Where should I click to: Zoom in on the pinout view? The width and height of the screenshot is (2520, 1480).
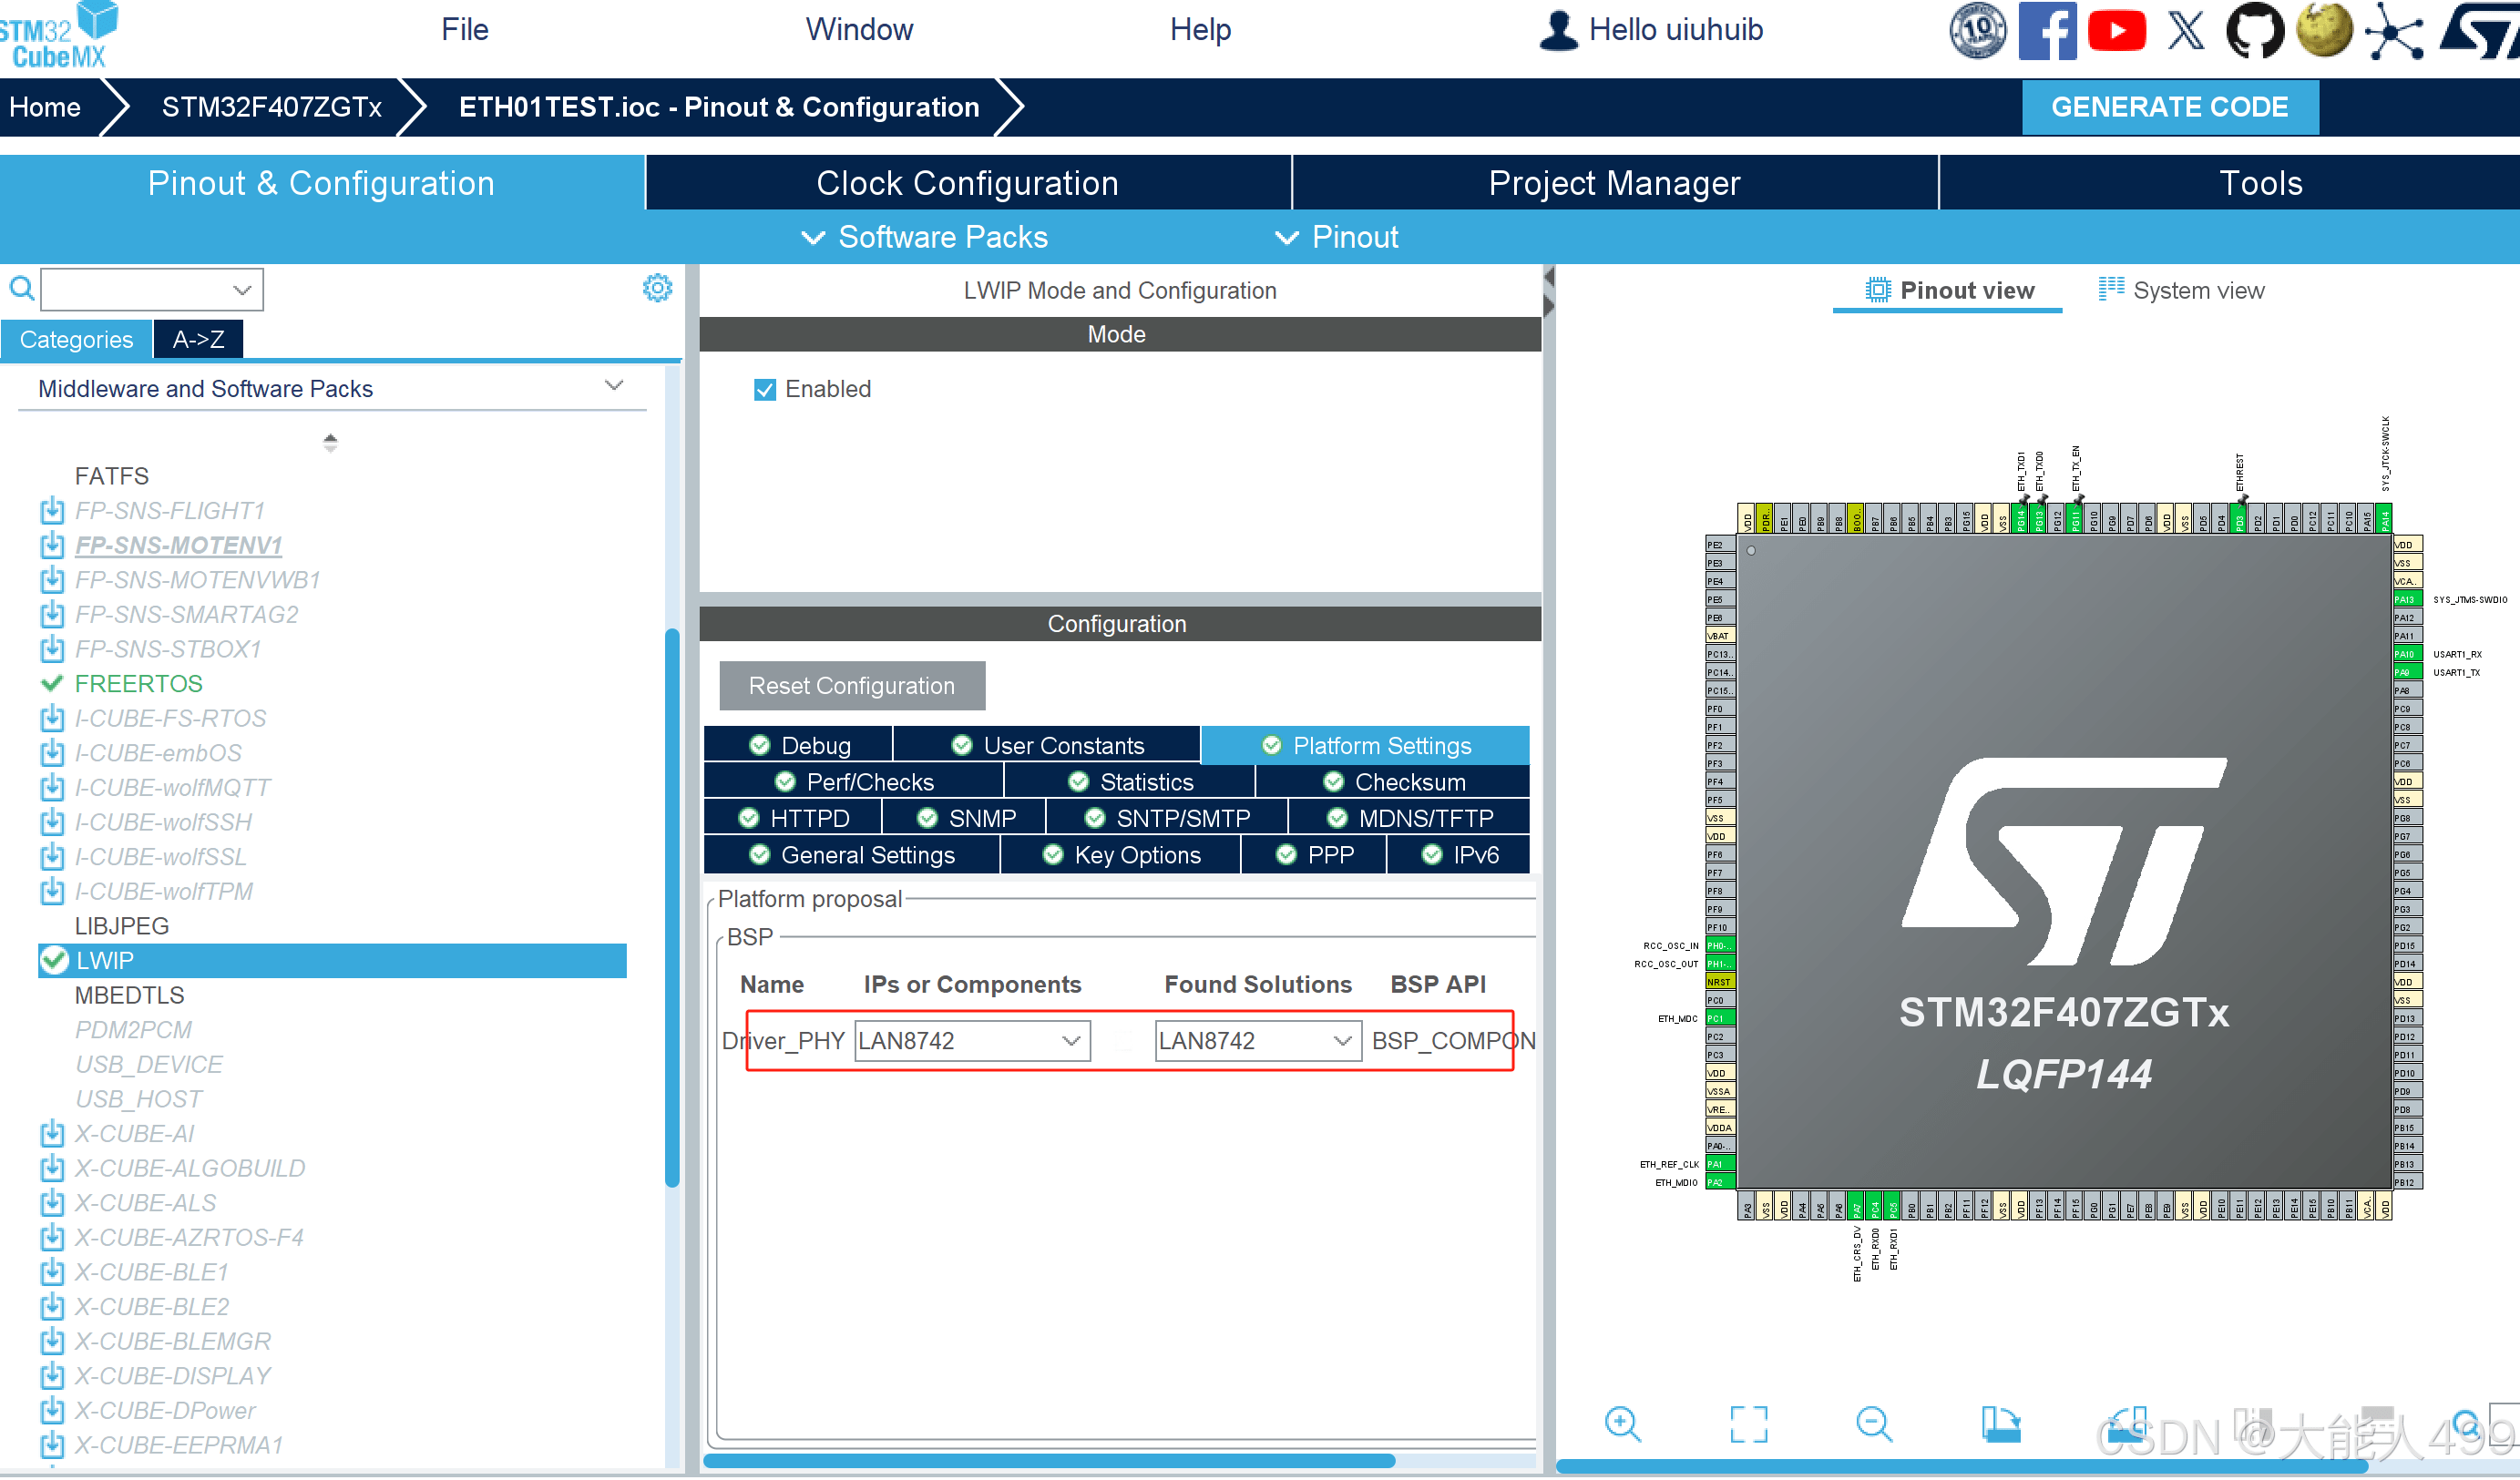click(x=1622, y=1423)
